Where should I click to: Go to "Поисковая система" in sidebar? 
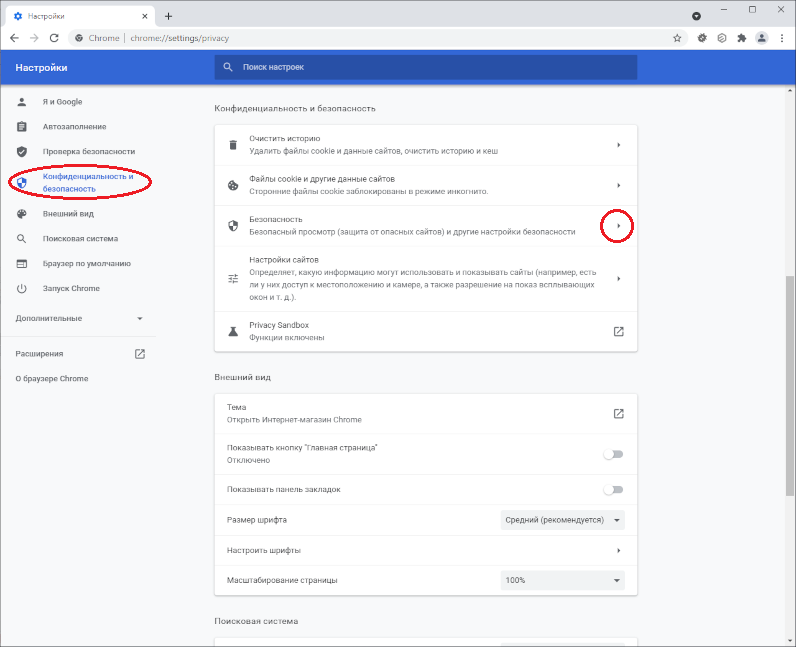click(80, 239)
